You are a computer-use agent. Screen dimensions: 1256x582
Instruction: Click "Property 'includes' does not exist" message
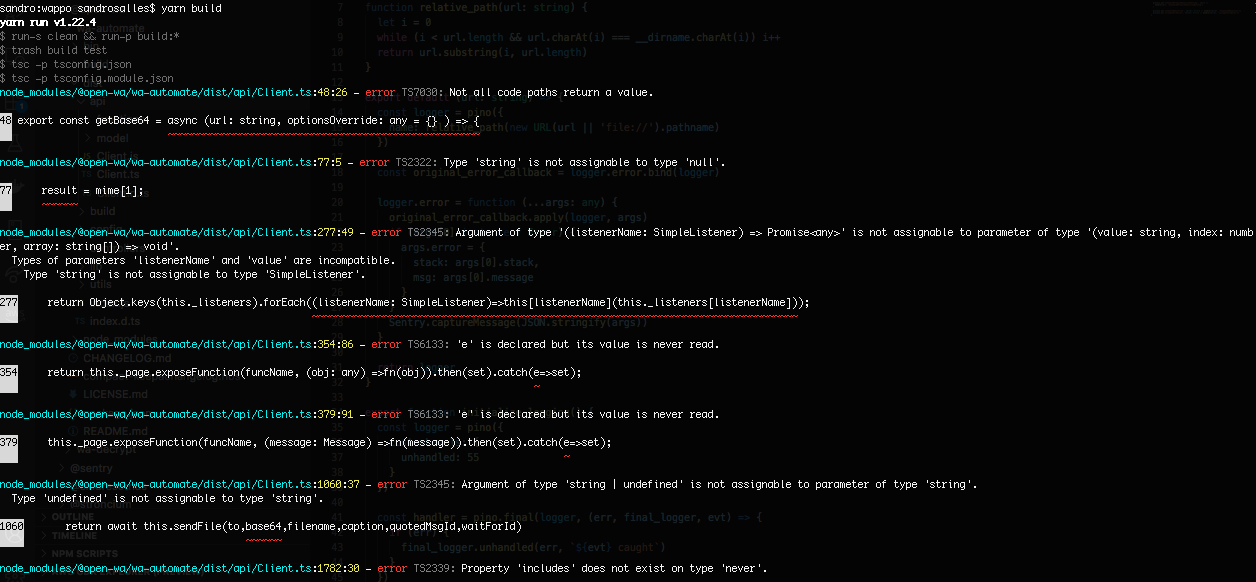tap(614, 568)
